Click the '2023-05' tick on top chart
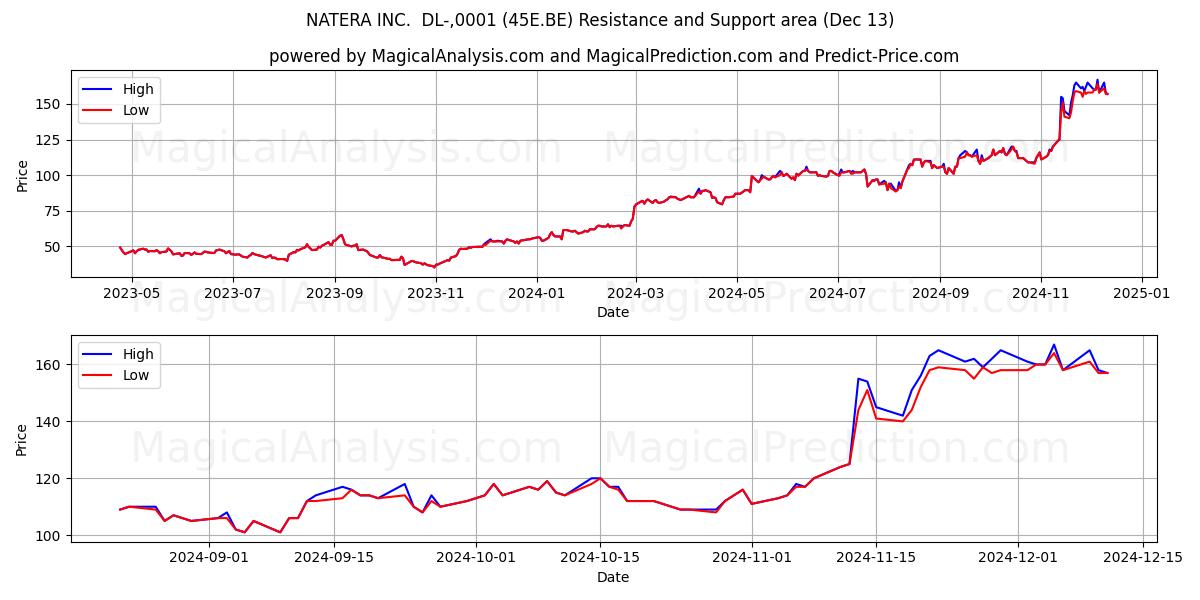1200x600 pixels. pyautogui.click(x=132, y=293)
